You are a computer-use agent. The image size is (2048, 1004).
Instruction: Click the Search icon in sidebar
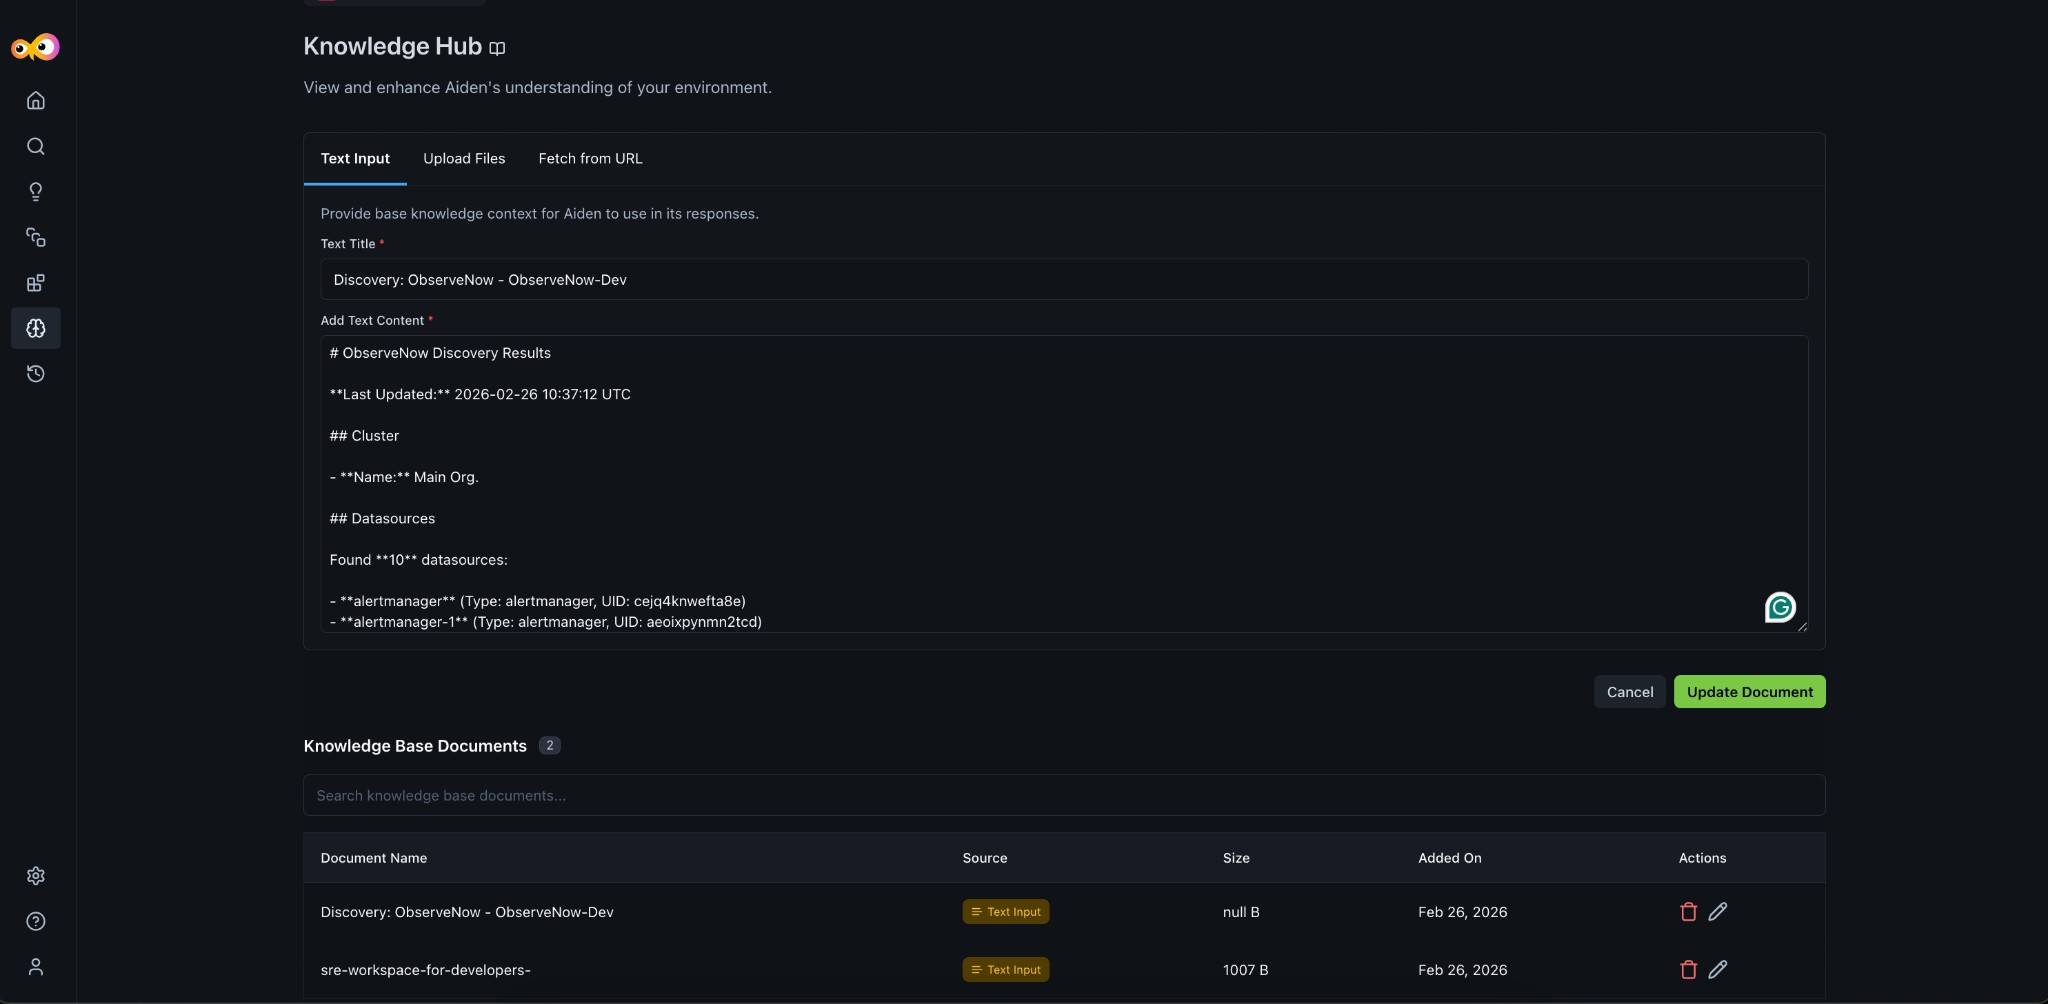click(36, 147)
